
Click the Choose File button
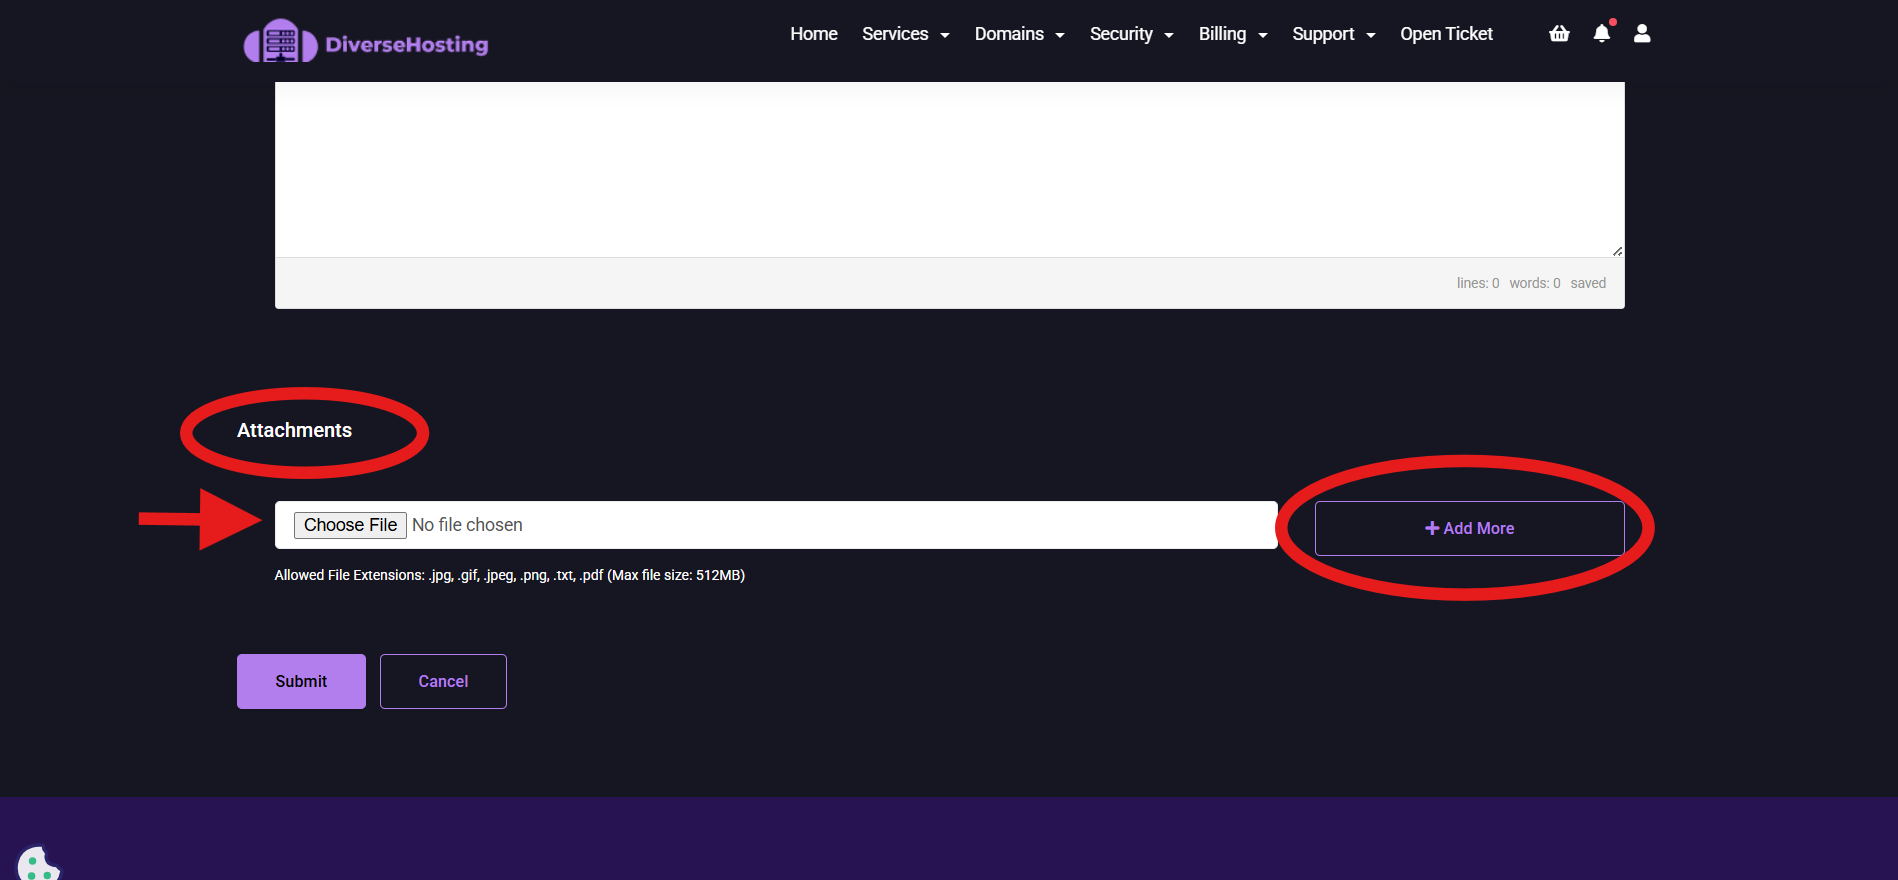[x=350, y=525]
